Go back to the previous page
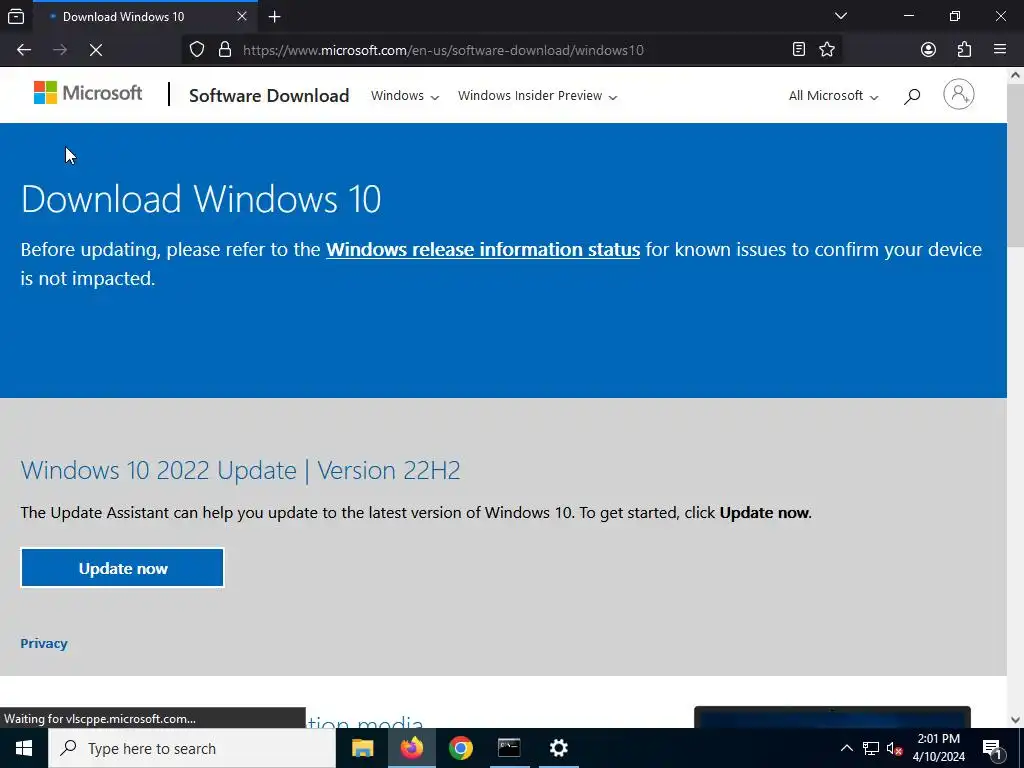The width and height of the screenshot is (1024, 768). coord(24,50)
